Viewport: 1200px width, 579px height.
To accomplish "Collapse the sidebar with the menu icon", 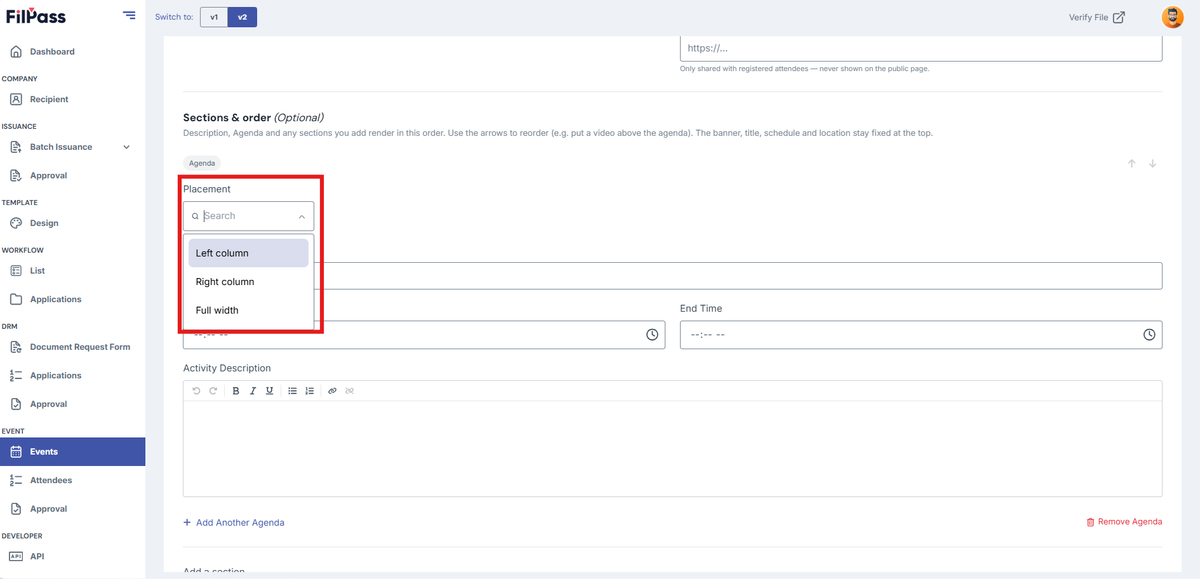I will click(x=129, y=15).
